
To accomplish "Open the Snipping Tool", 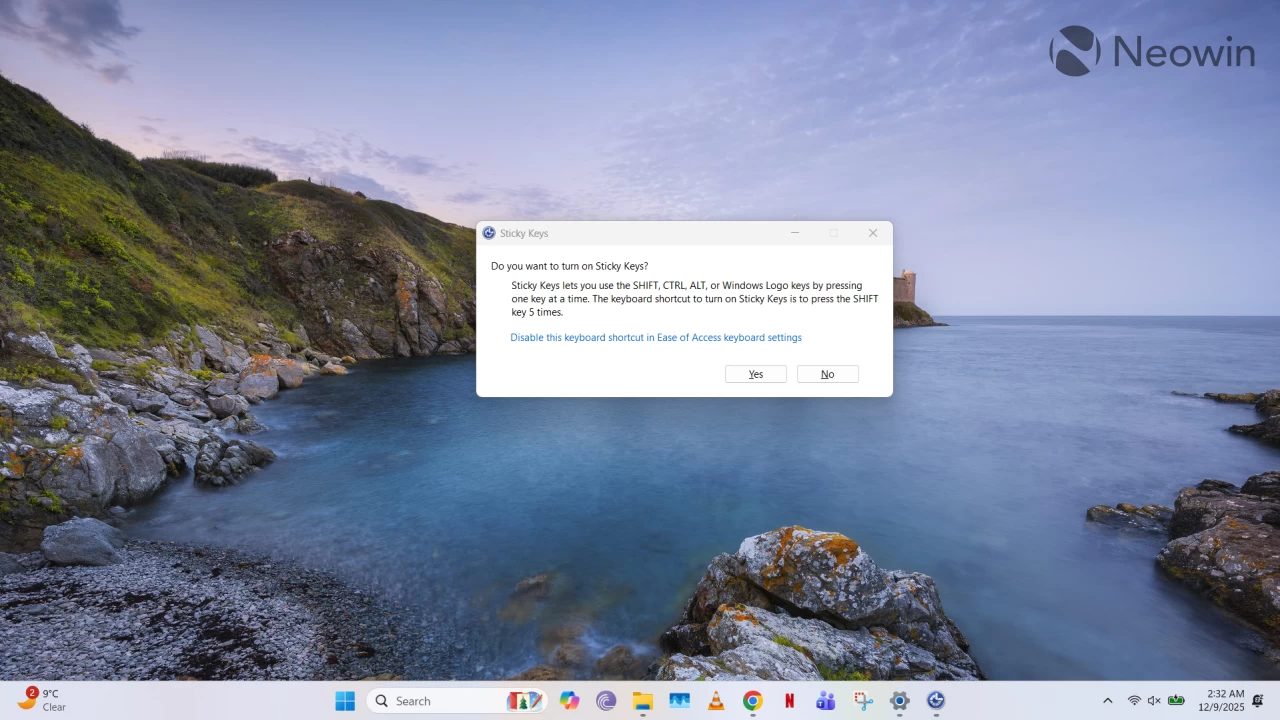I will pos(863,701).
